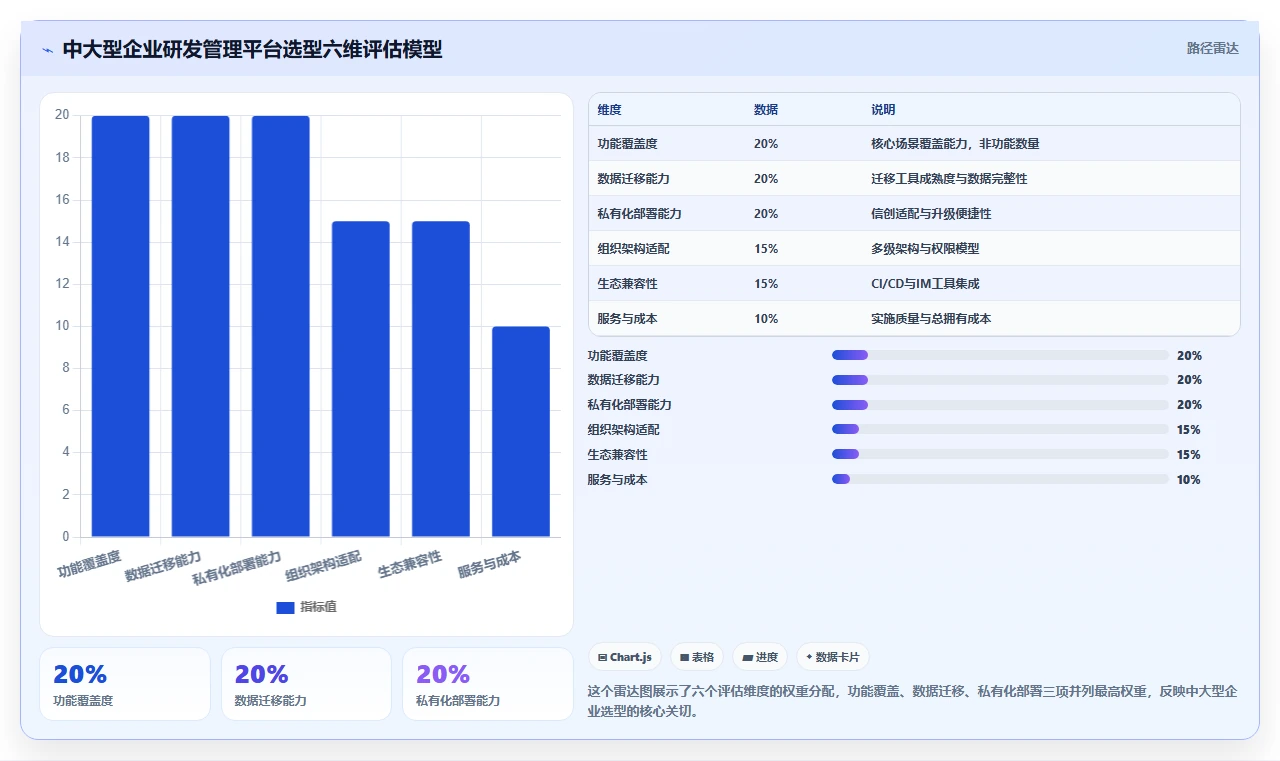Click the 路径雷达 label in the header

pyautogui.click(x=1212, y=48)
